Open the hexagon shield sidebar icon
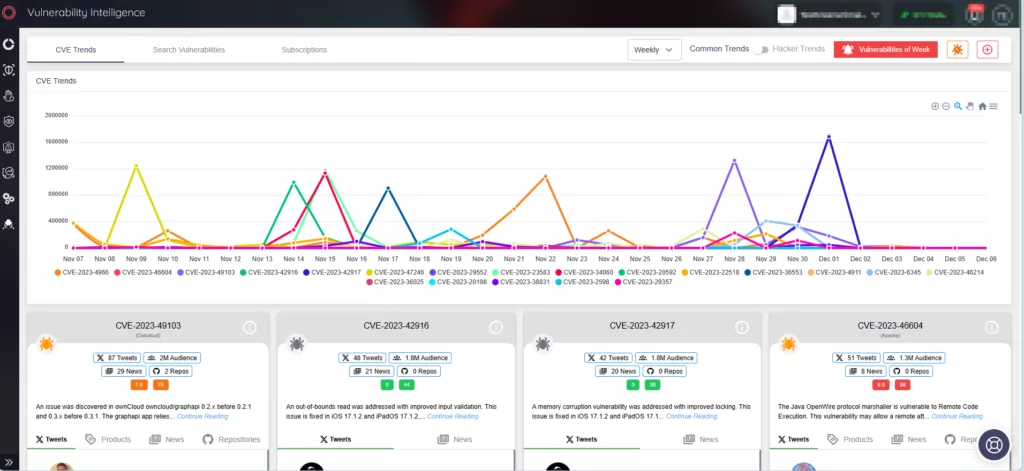Image resolution: width=1024 pixels, height=471 pixels. (8, 122)
